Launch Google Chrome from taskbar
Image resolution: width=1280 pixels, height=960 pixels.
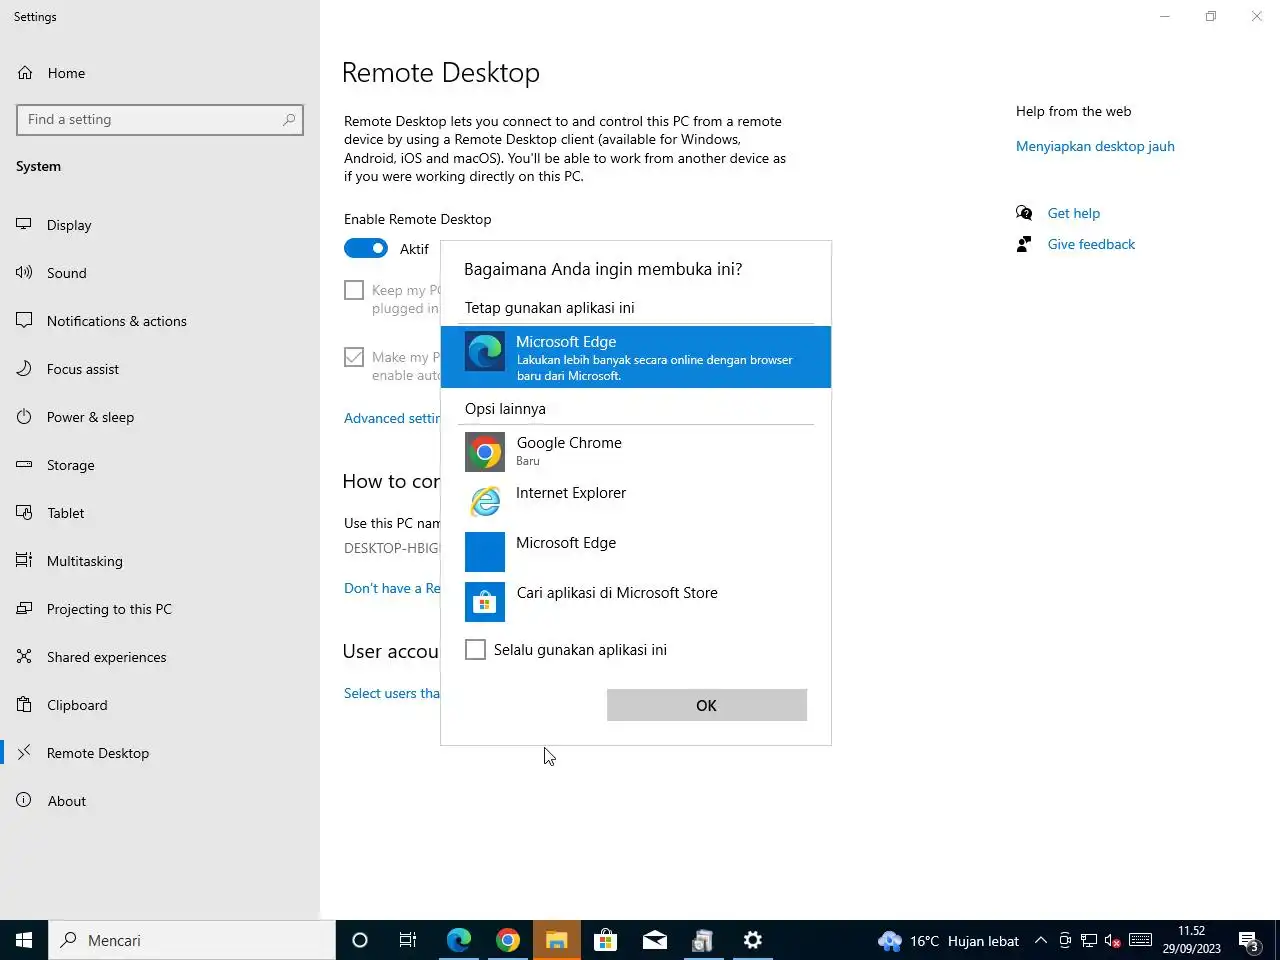point(508,940)
